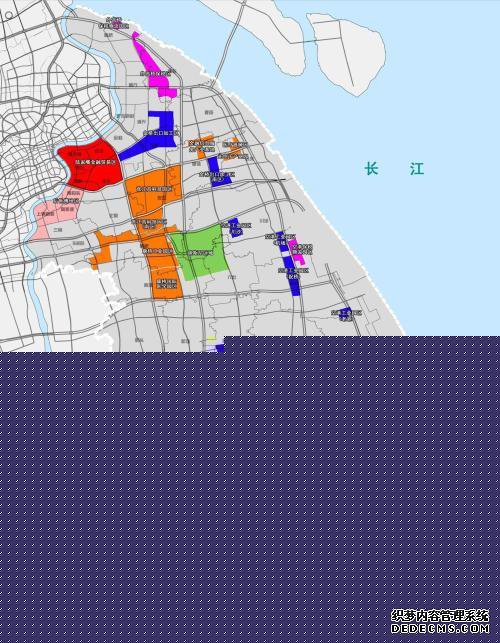Select the blue Jinqiao zone south part
This screenshot has width=500, height=643.
(217, 171)
